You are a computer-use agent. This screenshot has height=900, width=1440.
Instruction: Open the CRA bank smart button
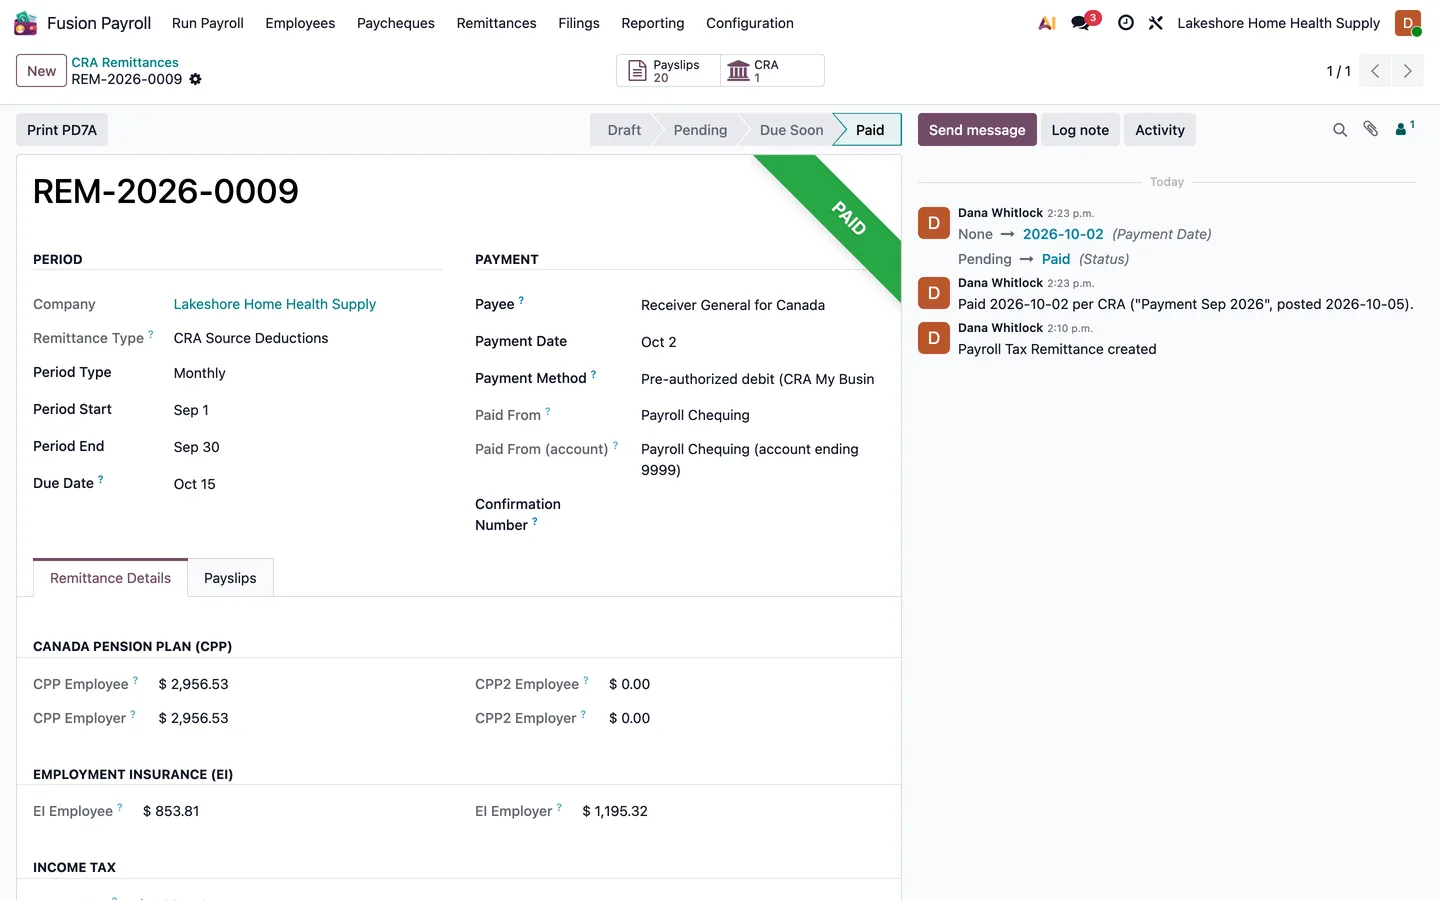[x=772, y=71]
